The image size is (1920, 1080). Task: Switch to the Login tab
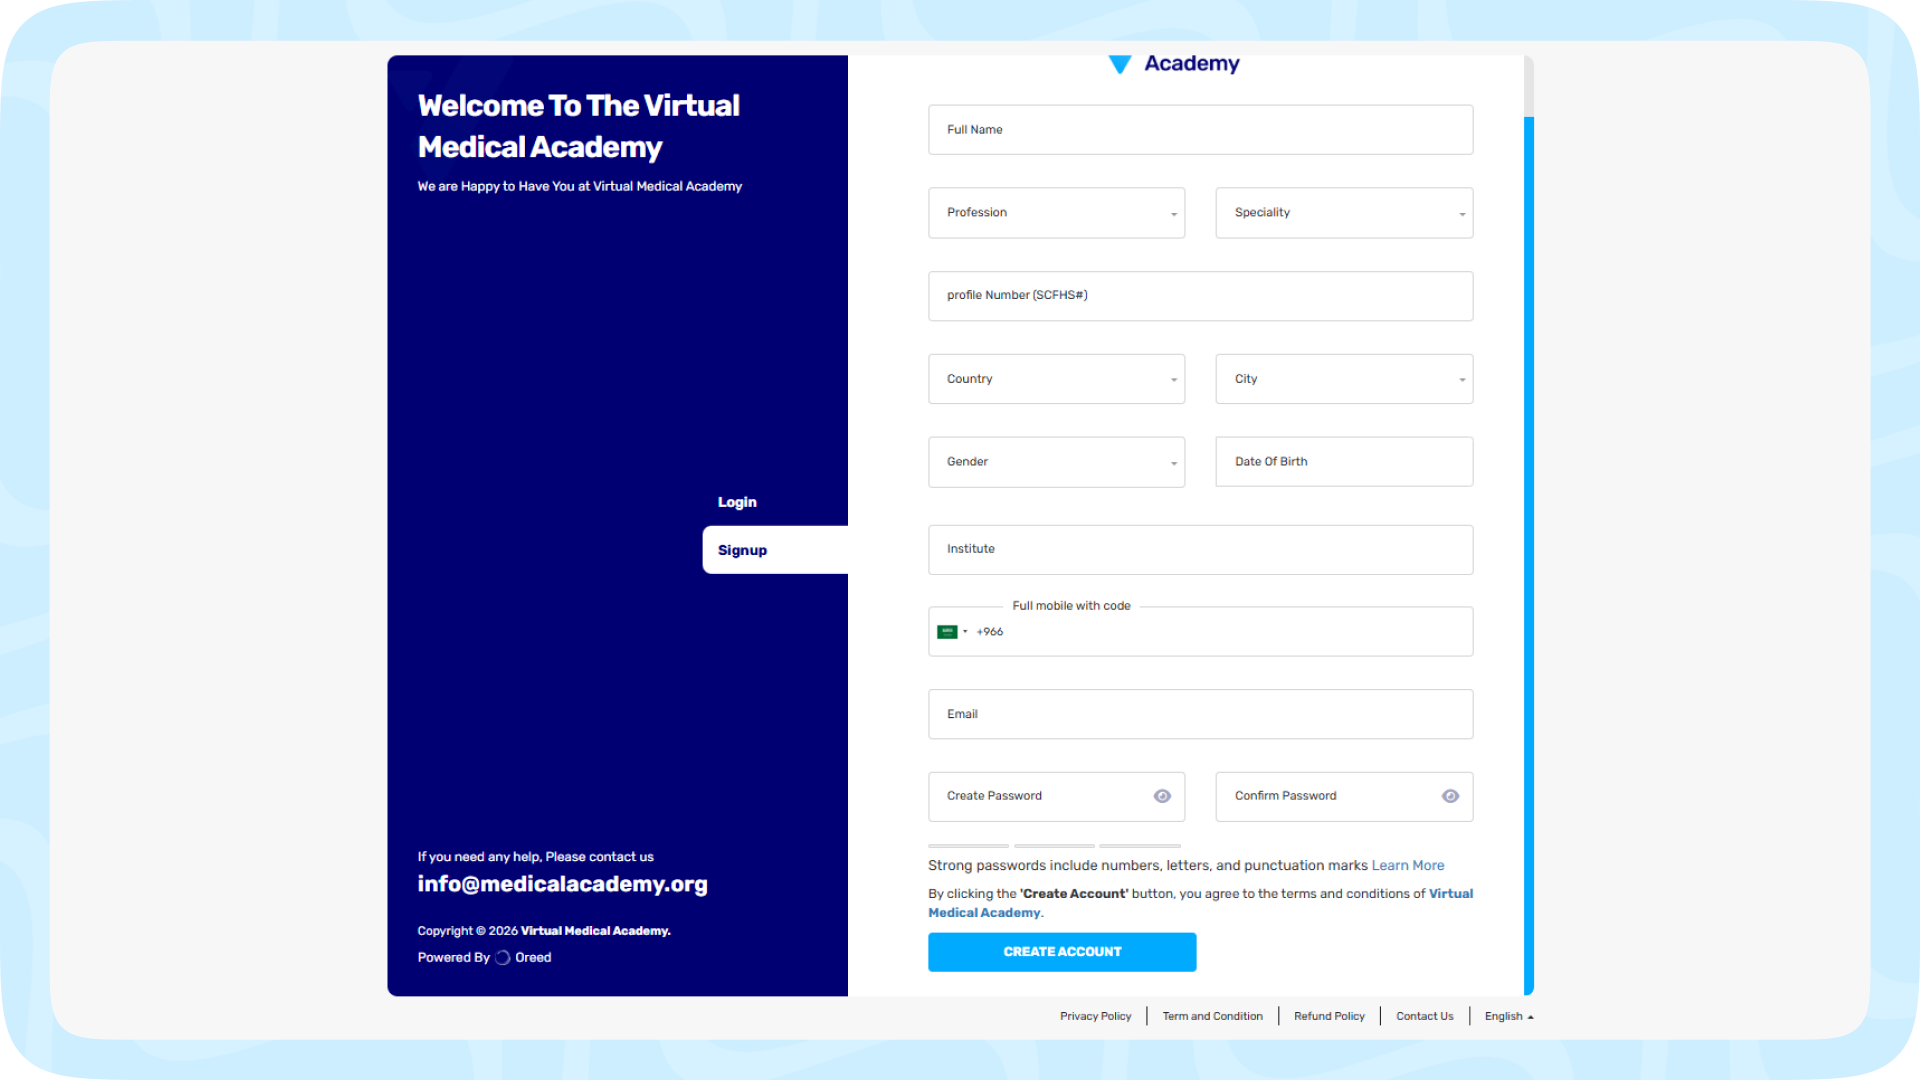[x=737, y=502]
